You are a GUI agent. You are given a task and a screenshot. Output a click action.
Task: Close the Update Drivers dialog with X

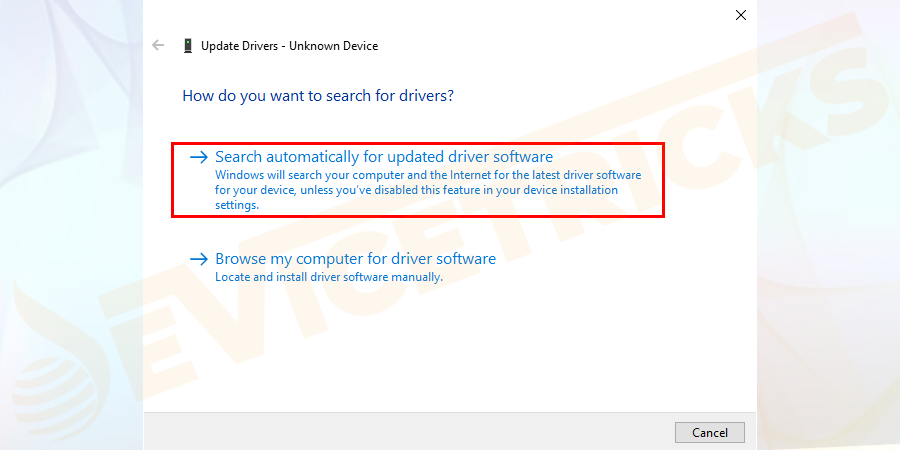(x=741, y=15)
